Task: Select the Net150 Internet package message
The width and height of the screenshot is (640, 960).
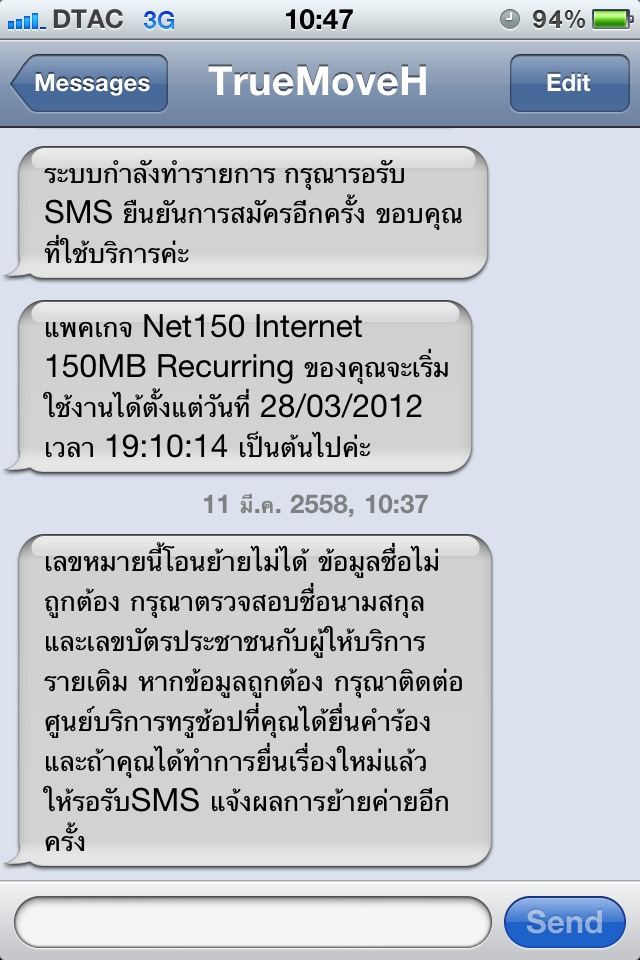Action: pos(239,386)
